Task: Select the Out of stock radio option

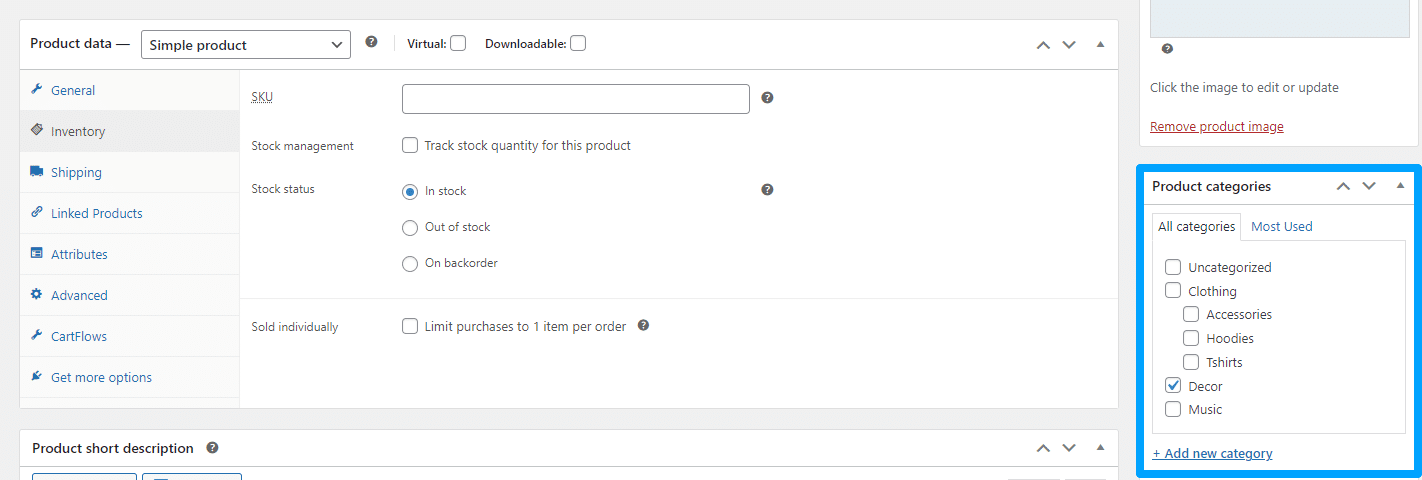Action: tap(410, 227)
